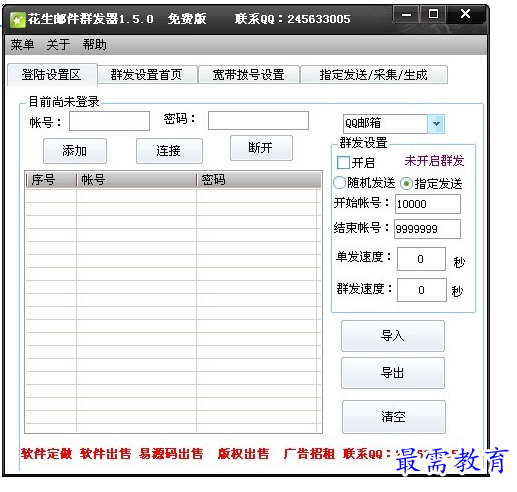Select the 指定发送 radio button
Viewport: 517px width, 492px height.
pyautogui.click(x=406, y=183)
